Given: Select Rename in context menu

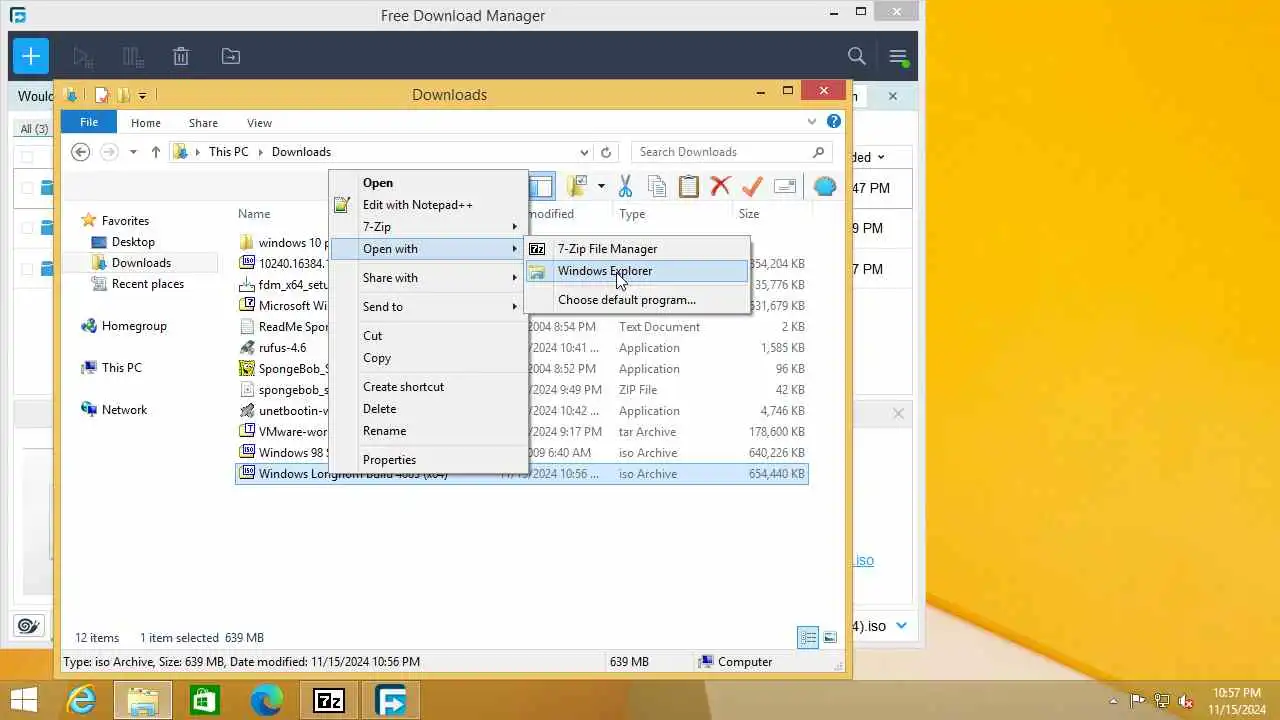Looking at the screenshot, I should tap(429, 431).
